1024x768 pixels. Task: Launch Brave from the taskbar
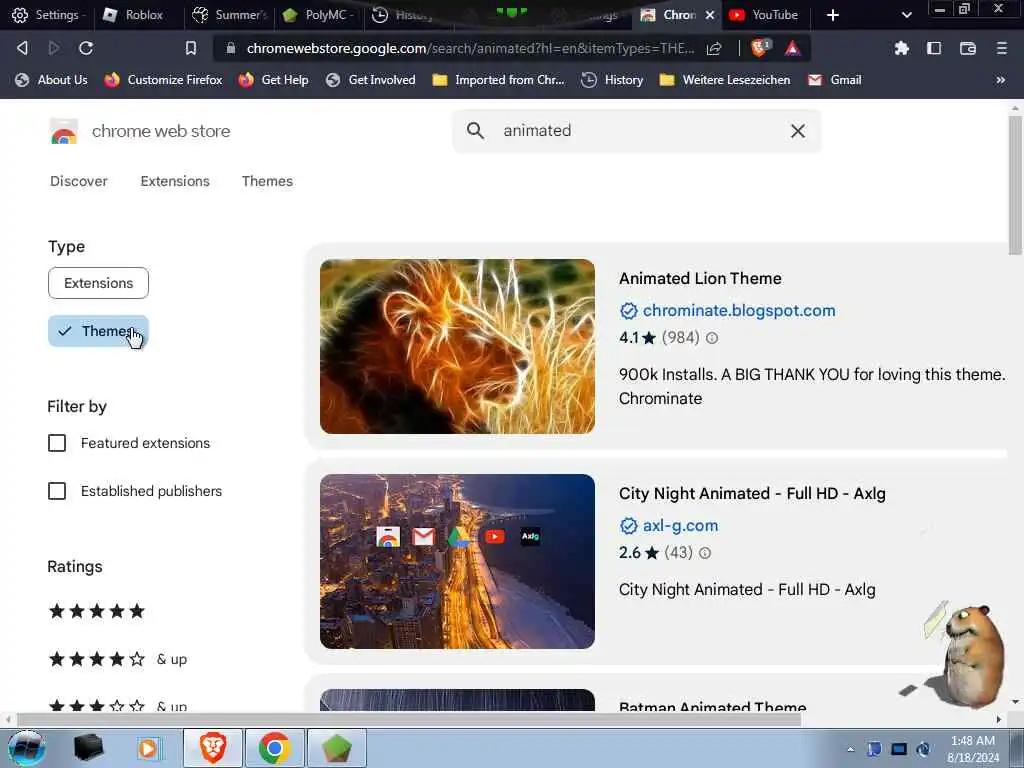pos(212,748)
